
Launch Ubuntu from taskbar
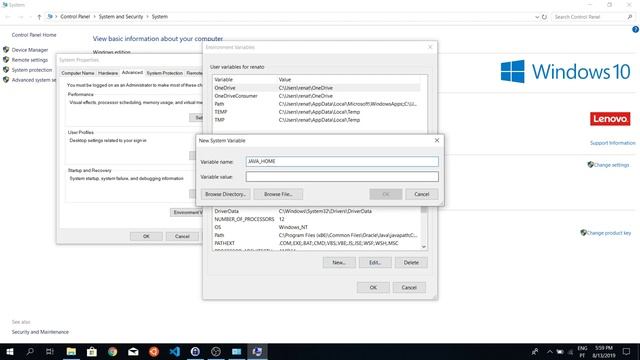click(154, 351)
